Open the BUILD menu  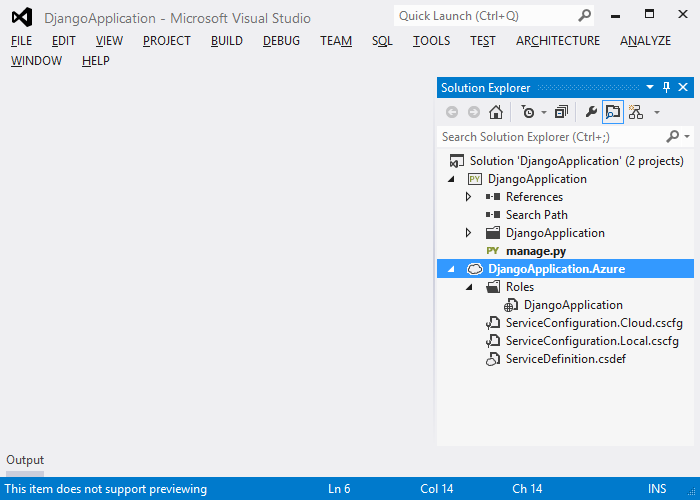pyautogui.click(x=227, y=41)
